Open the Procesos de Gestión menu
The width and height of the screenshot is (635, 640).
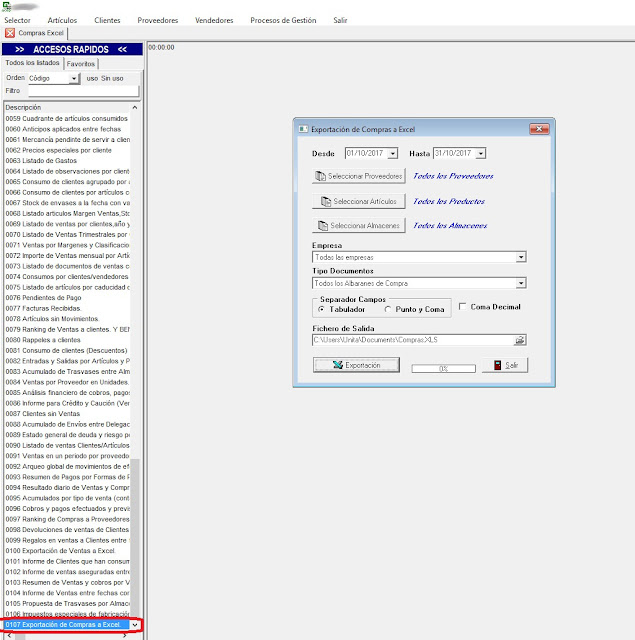point(283,20)
